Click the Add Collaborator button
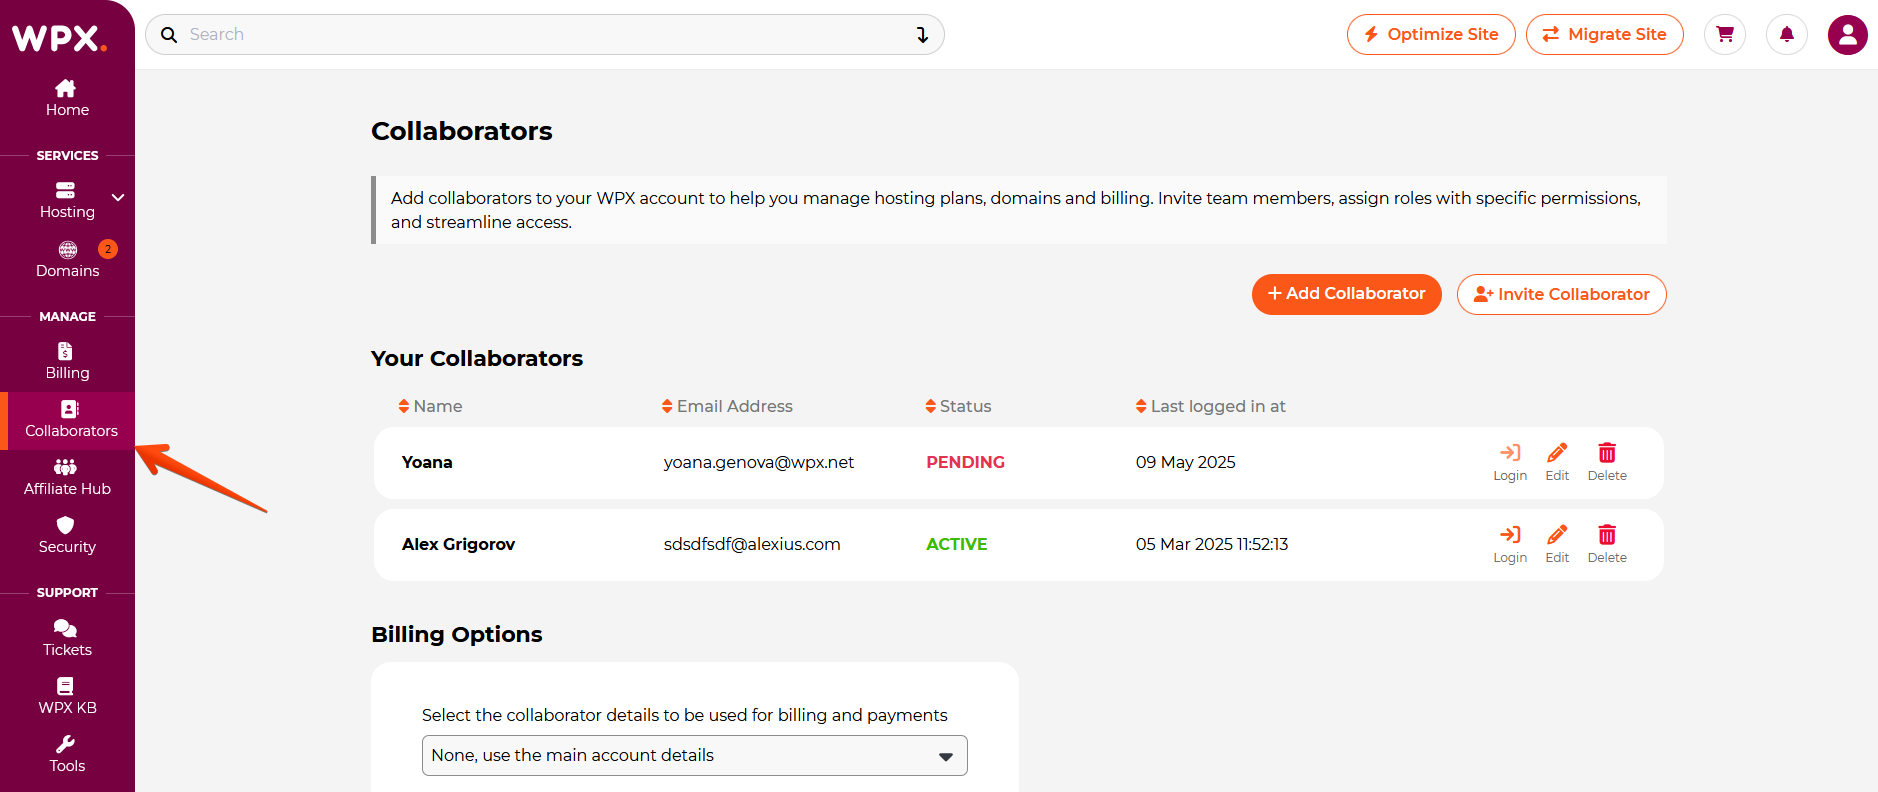 tap(1346, 294)
